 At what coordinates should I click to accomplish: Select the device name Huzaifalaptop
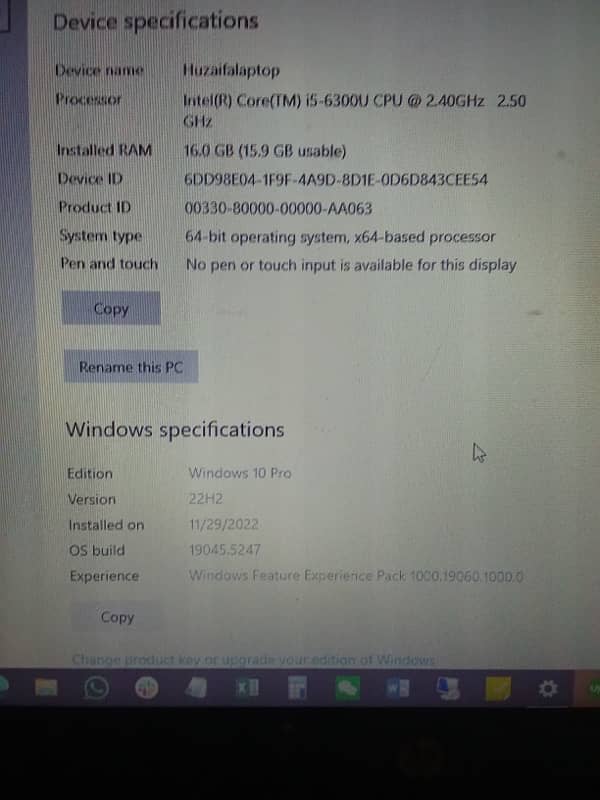pyautogui.click(x=231, y=70)
